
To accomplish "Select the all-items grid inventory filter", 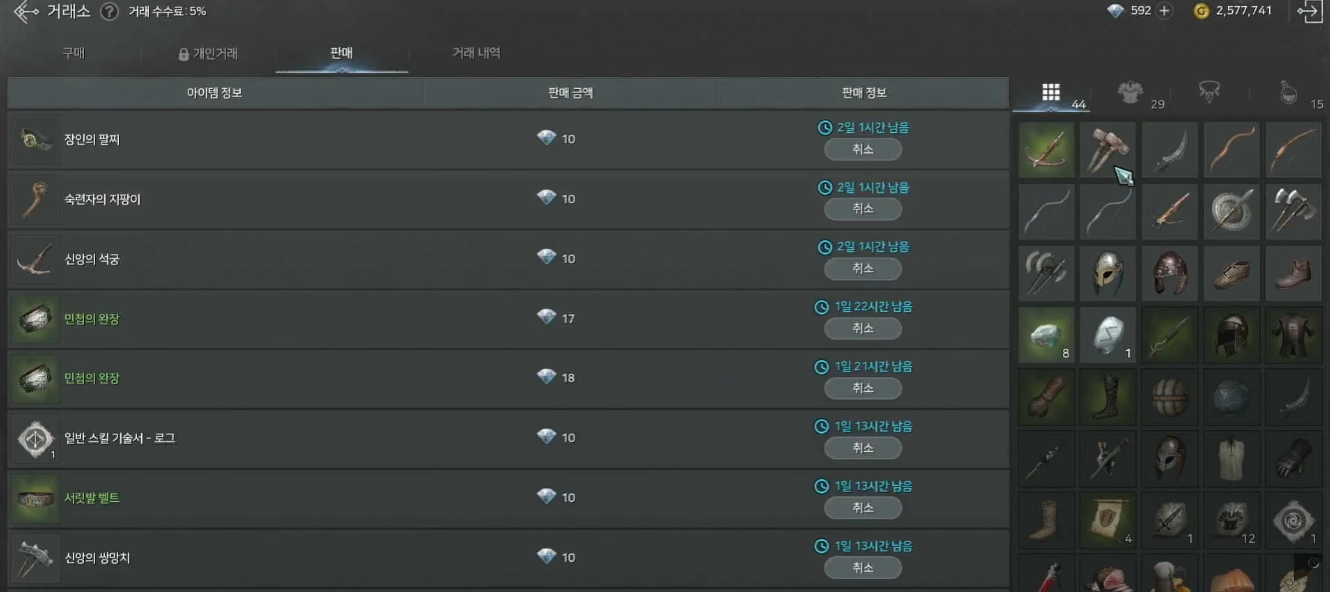I will click(1051, 92).
